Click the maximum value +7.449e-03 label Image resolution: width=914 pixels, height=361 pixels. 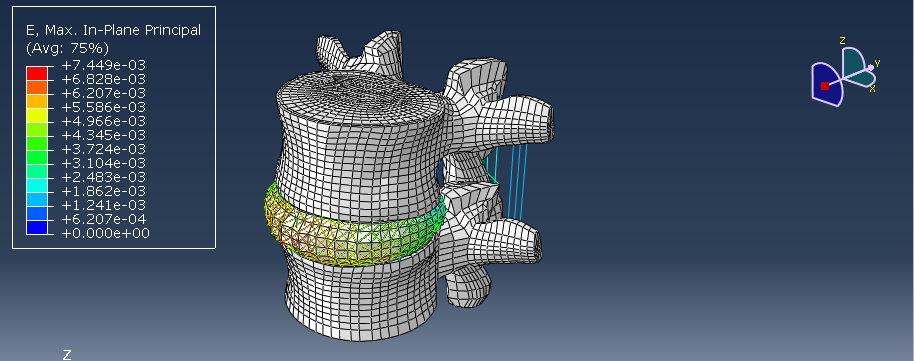tap(103, 65)
